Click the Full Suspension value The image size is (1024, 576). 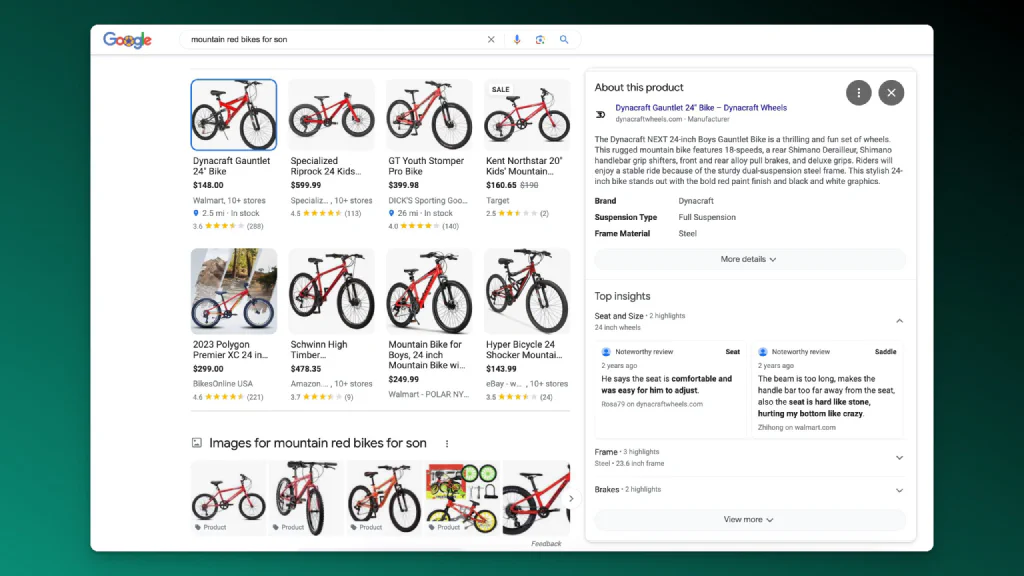(707, 217)
